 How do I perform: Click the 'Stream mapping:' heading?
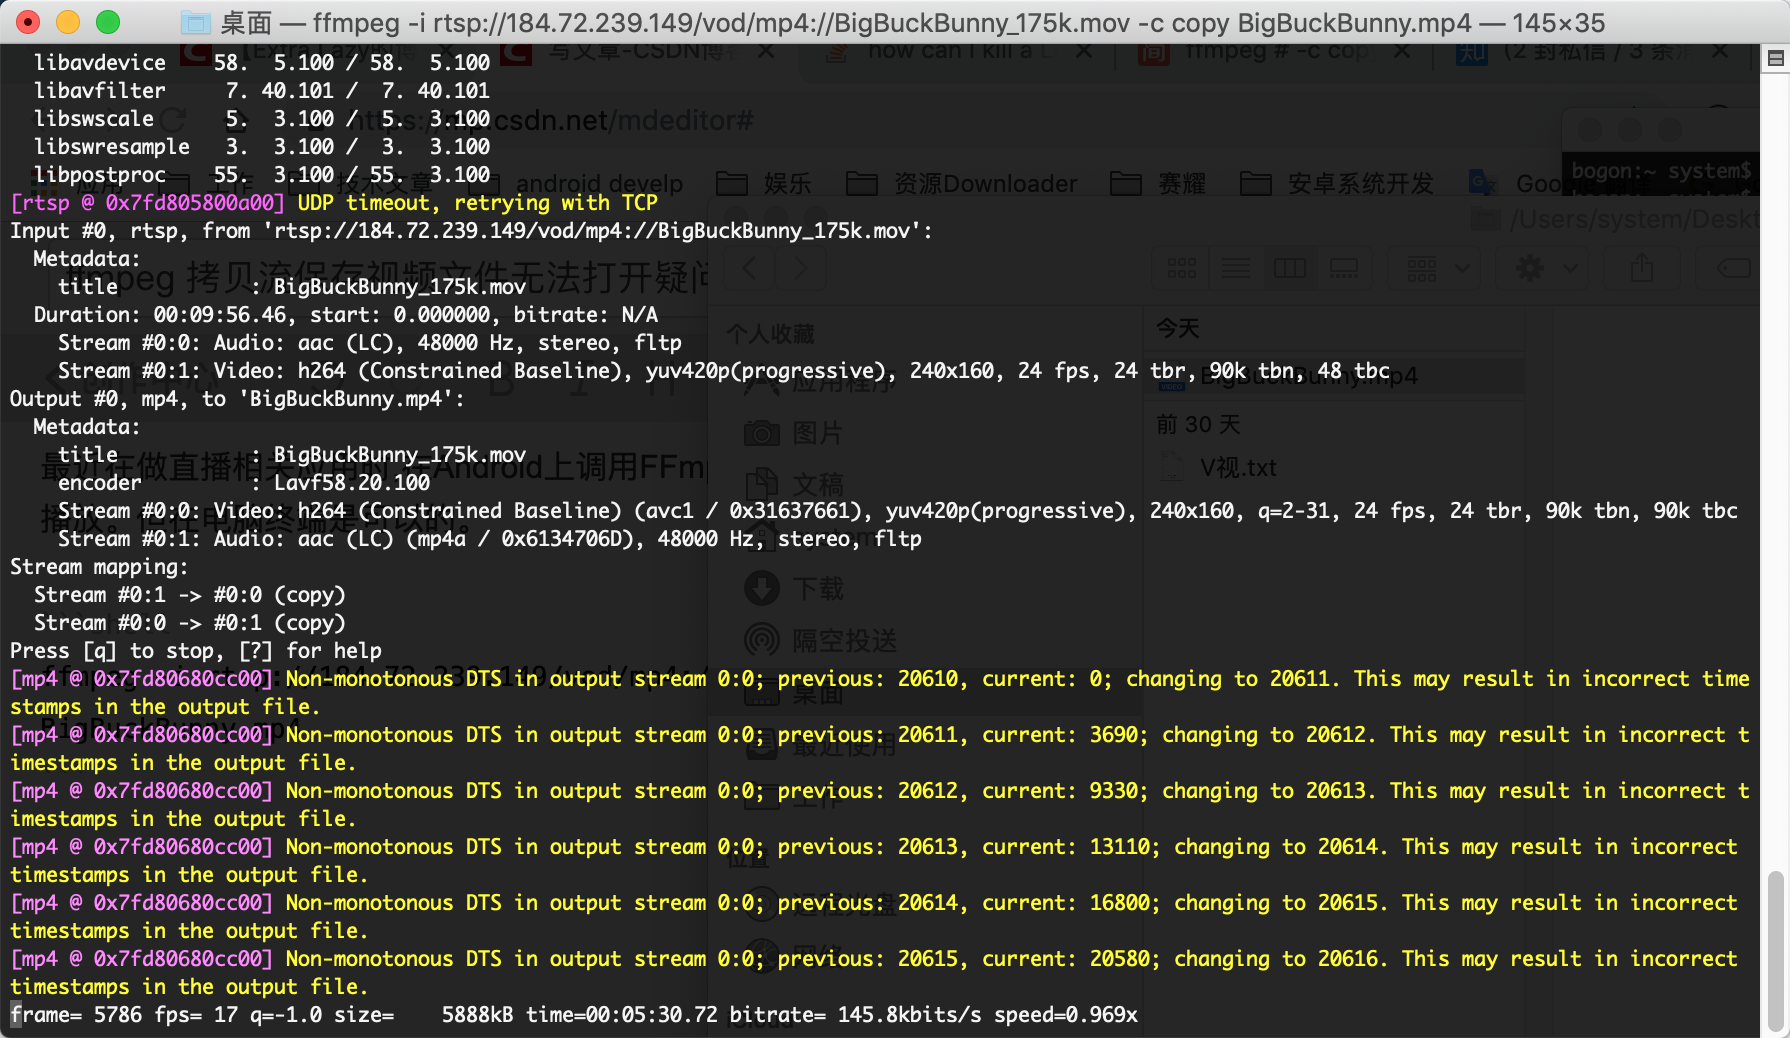(x=99, y=566)
